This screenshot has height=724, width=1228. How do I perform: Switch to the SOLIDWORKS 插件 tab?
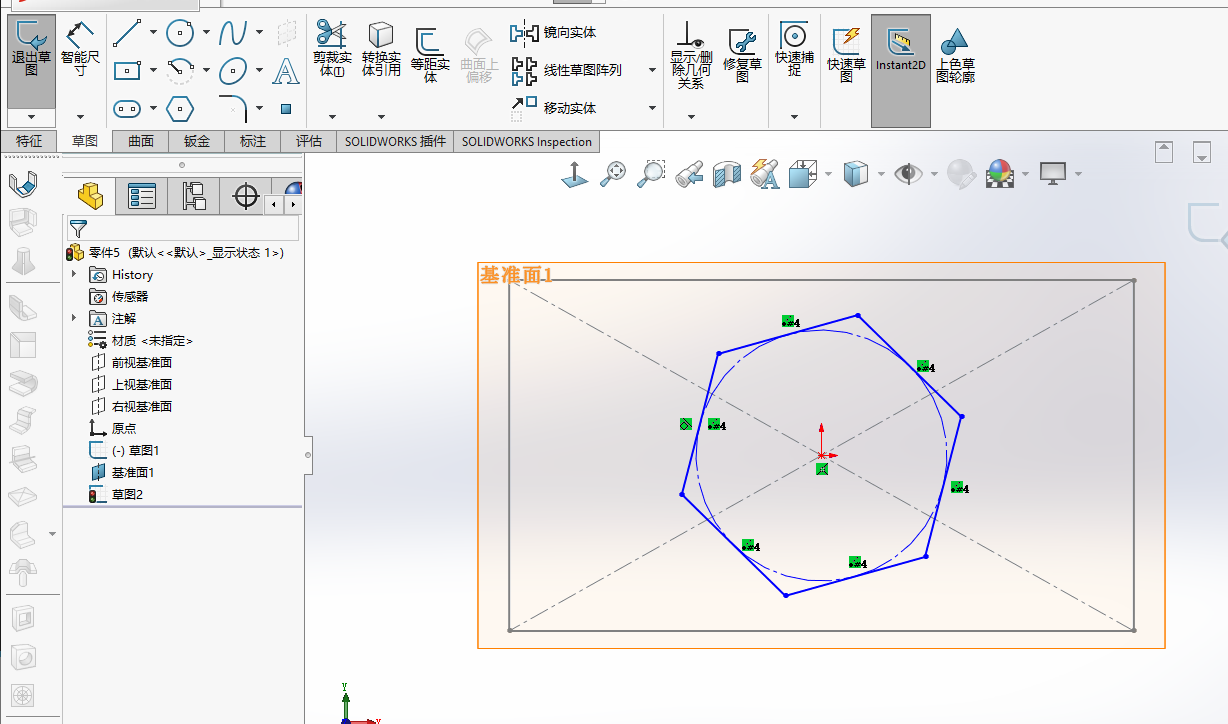(x=395, y=141)
